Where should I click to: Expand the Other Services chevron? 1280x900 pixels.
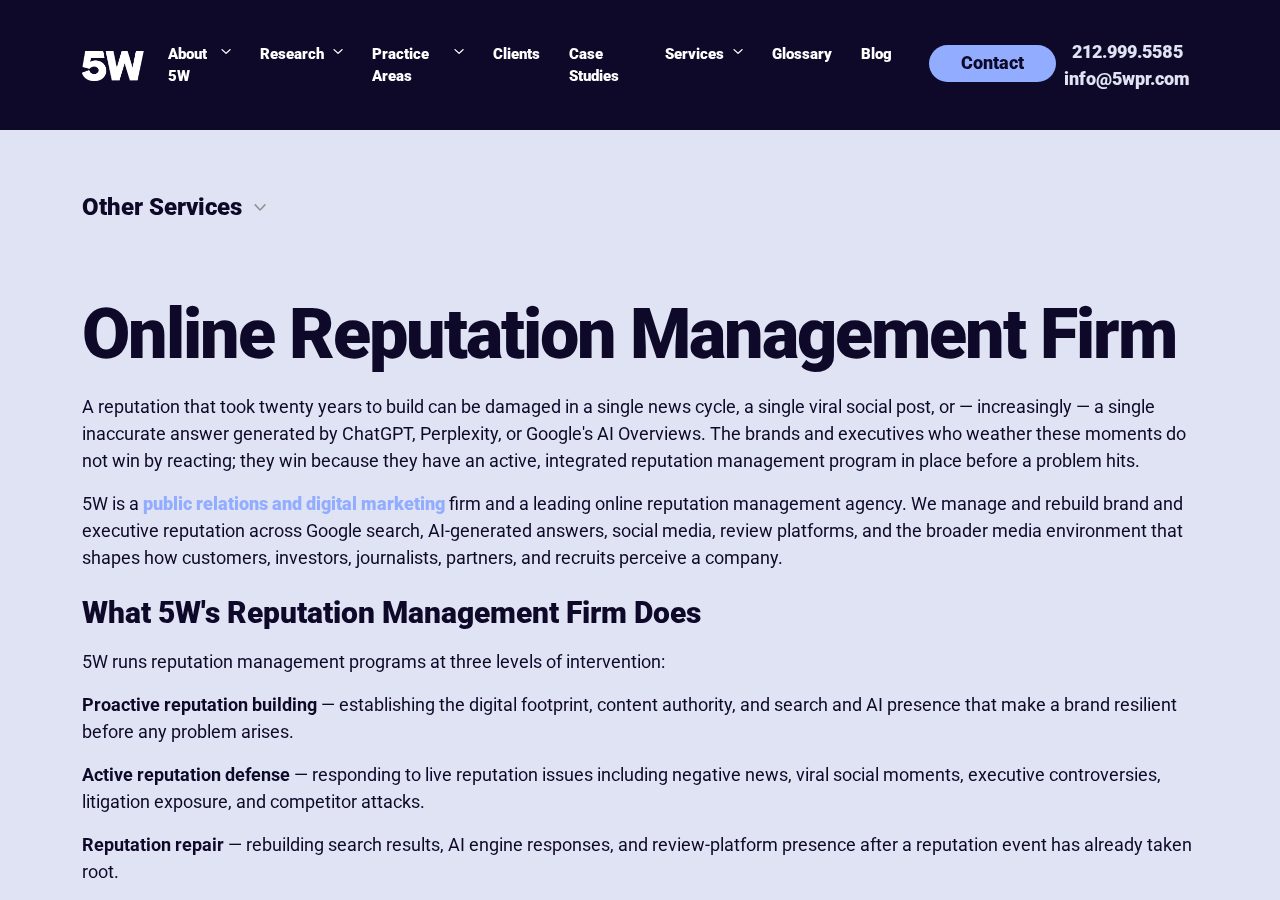tap(260, 208)
